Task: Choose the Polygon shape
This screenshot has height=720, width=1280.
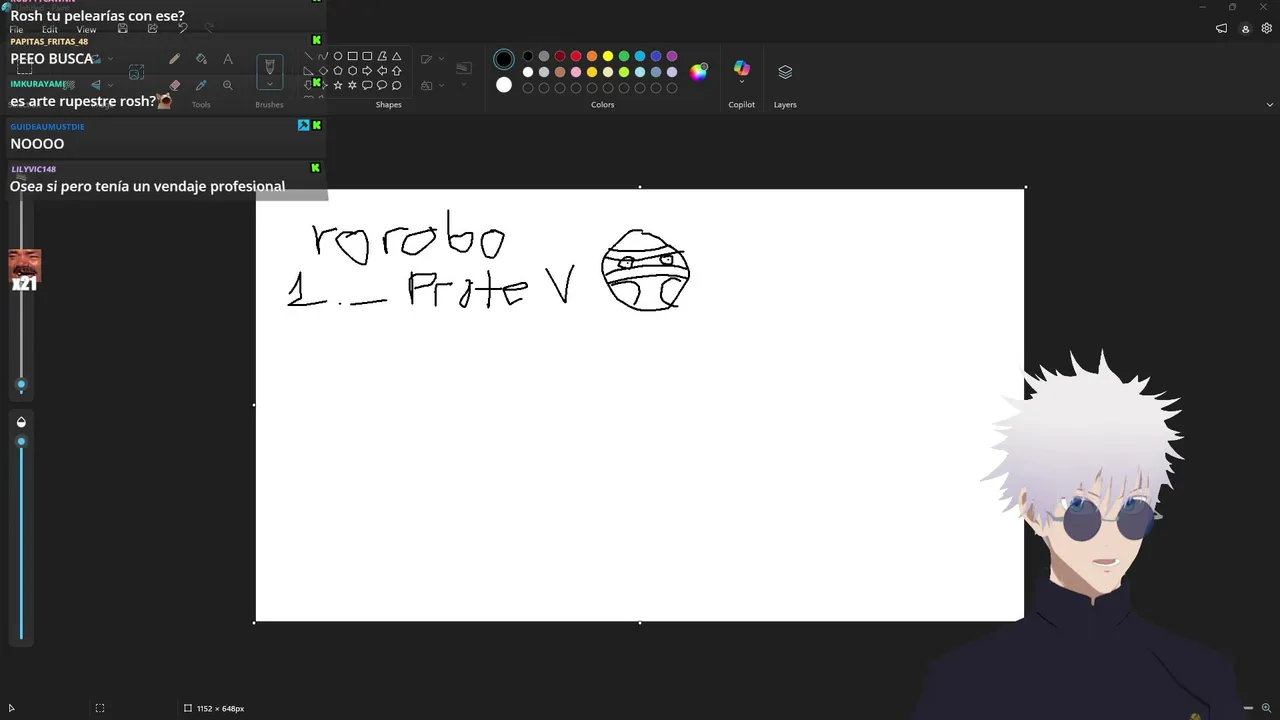Action: 382,56
